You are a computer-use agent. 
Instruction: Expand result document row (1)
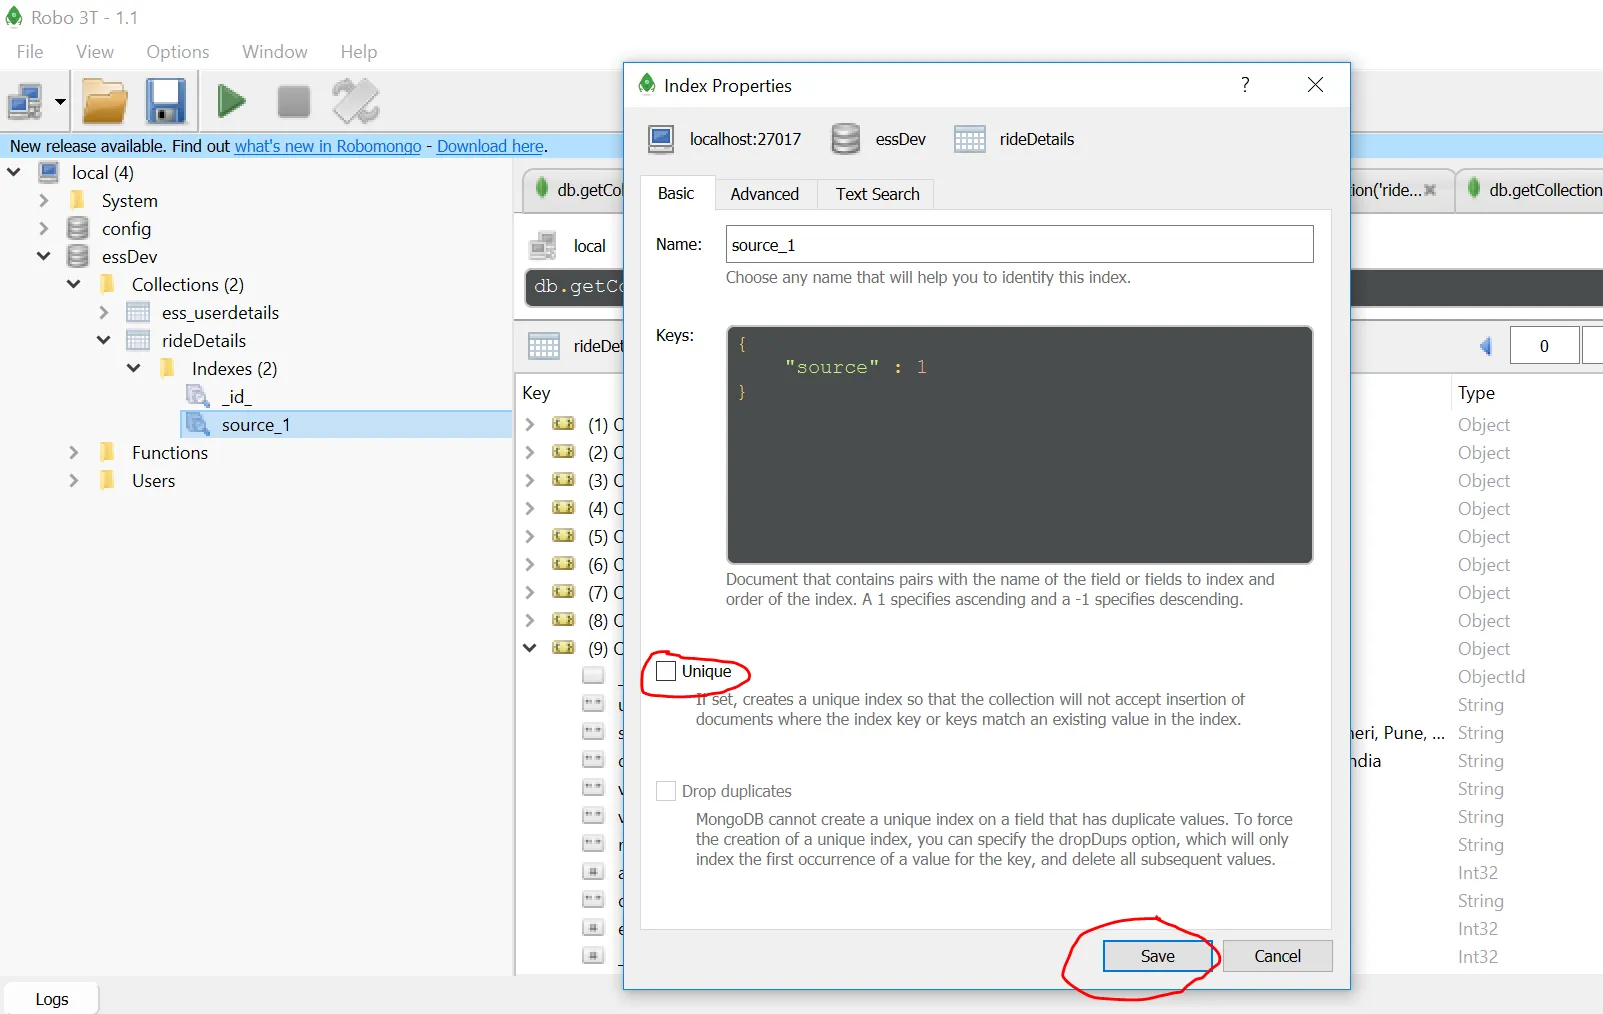530,424
